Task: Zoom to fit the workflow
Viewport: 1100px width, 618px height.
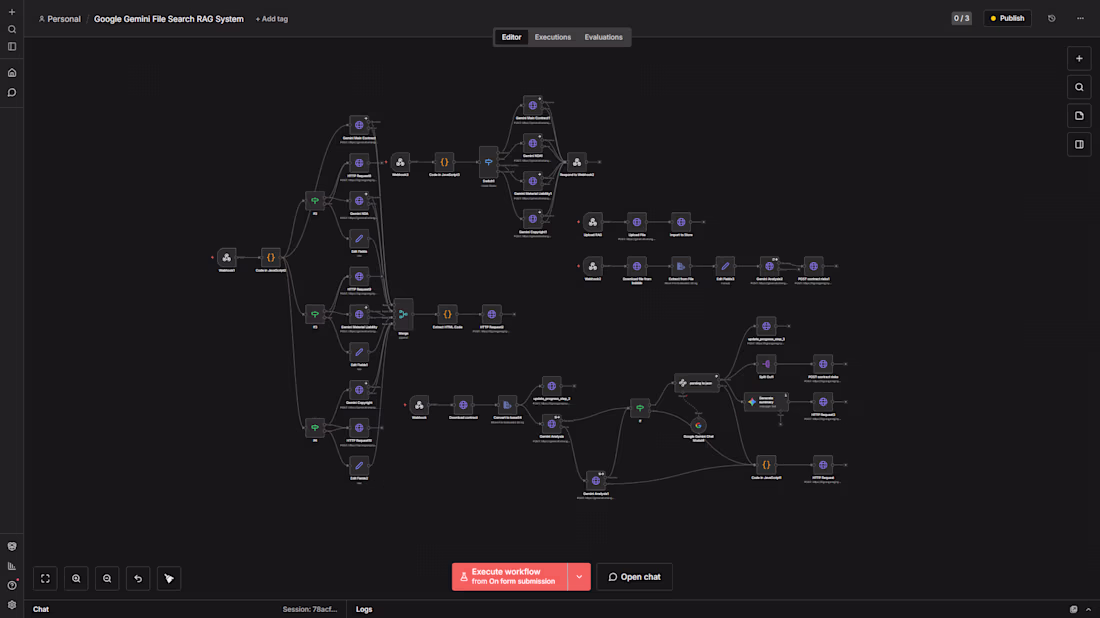Action: tap(46, 579)
